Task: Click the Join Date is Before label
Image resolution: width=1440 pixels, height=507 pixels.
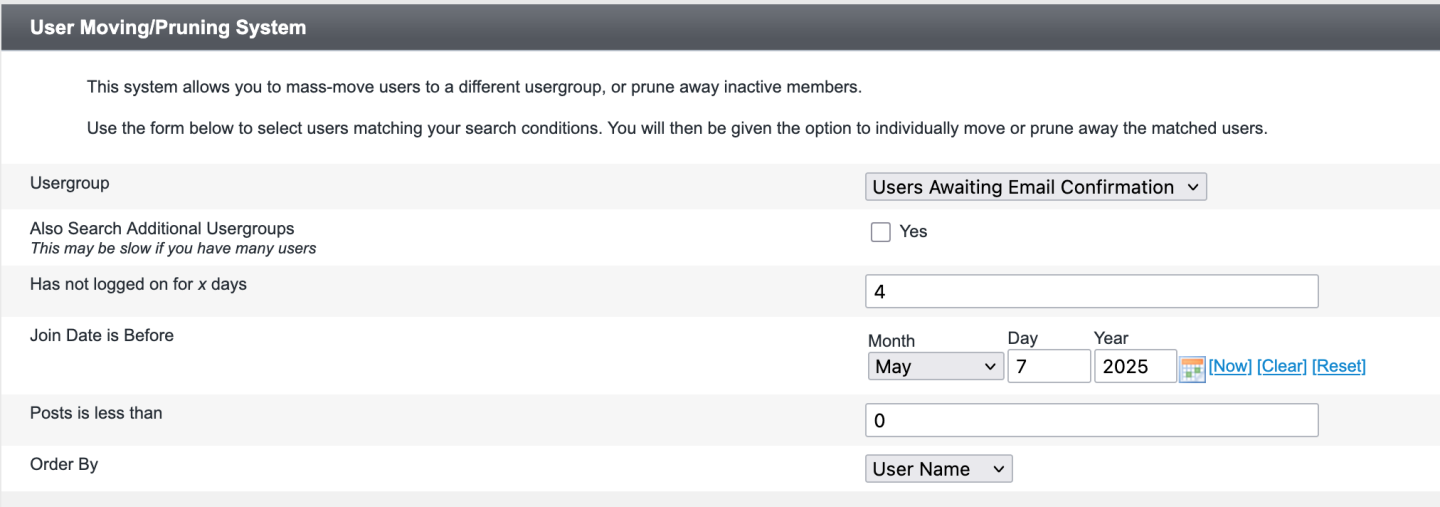Action: coord(102,336)
